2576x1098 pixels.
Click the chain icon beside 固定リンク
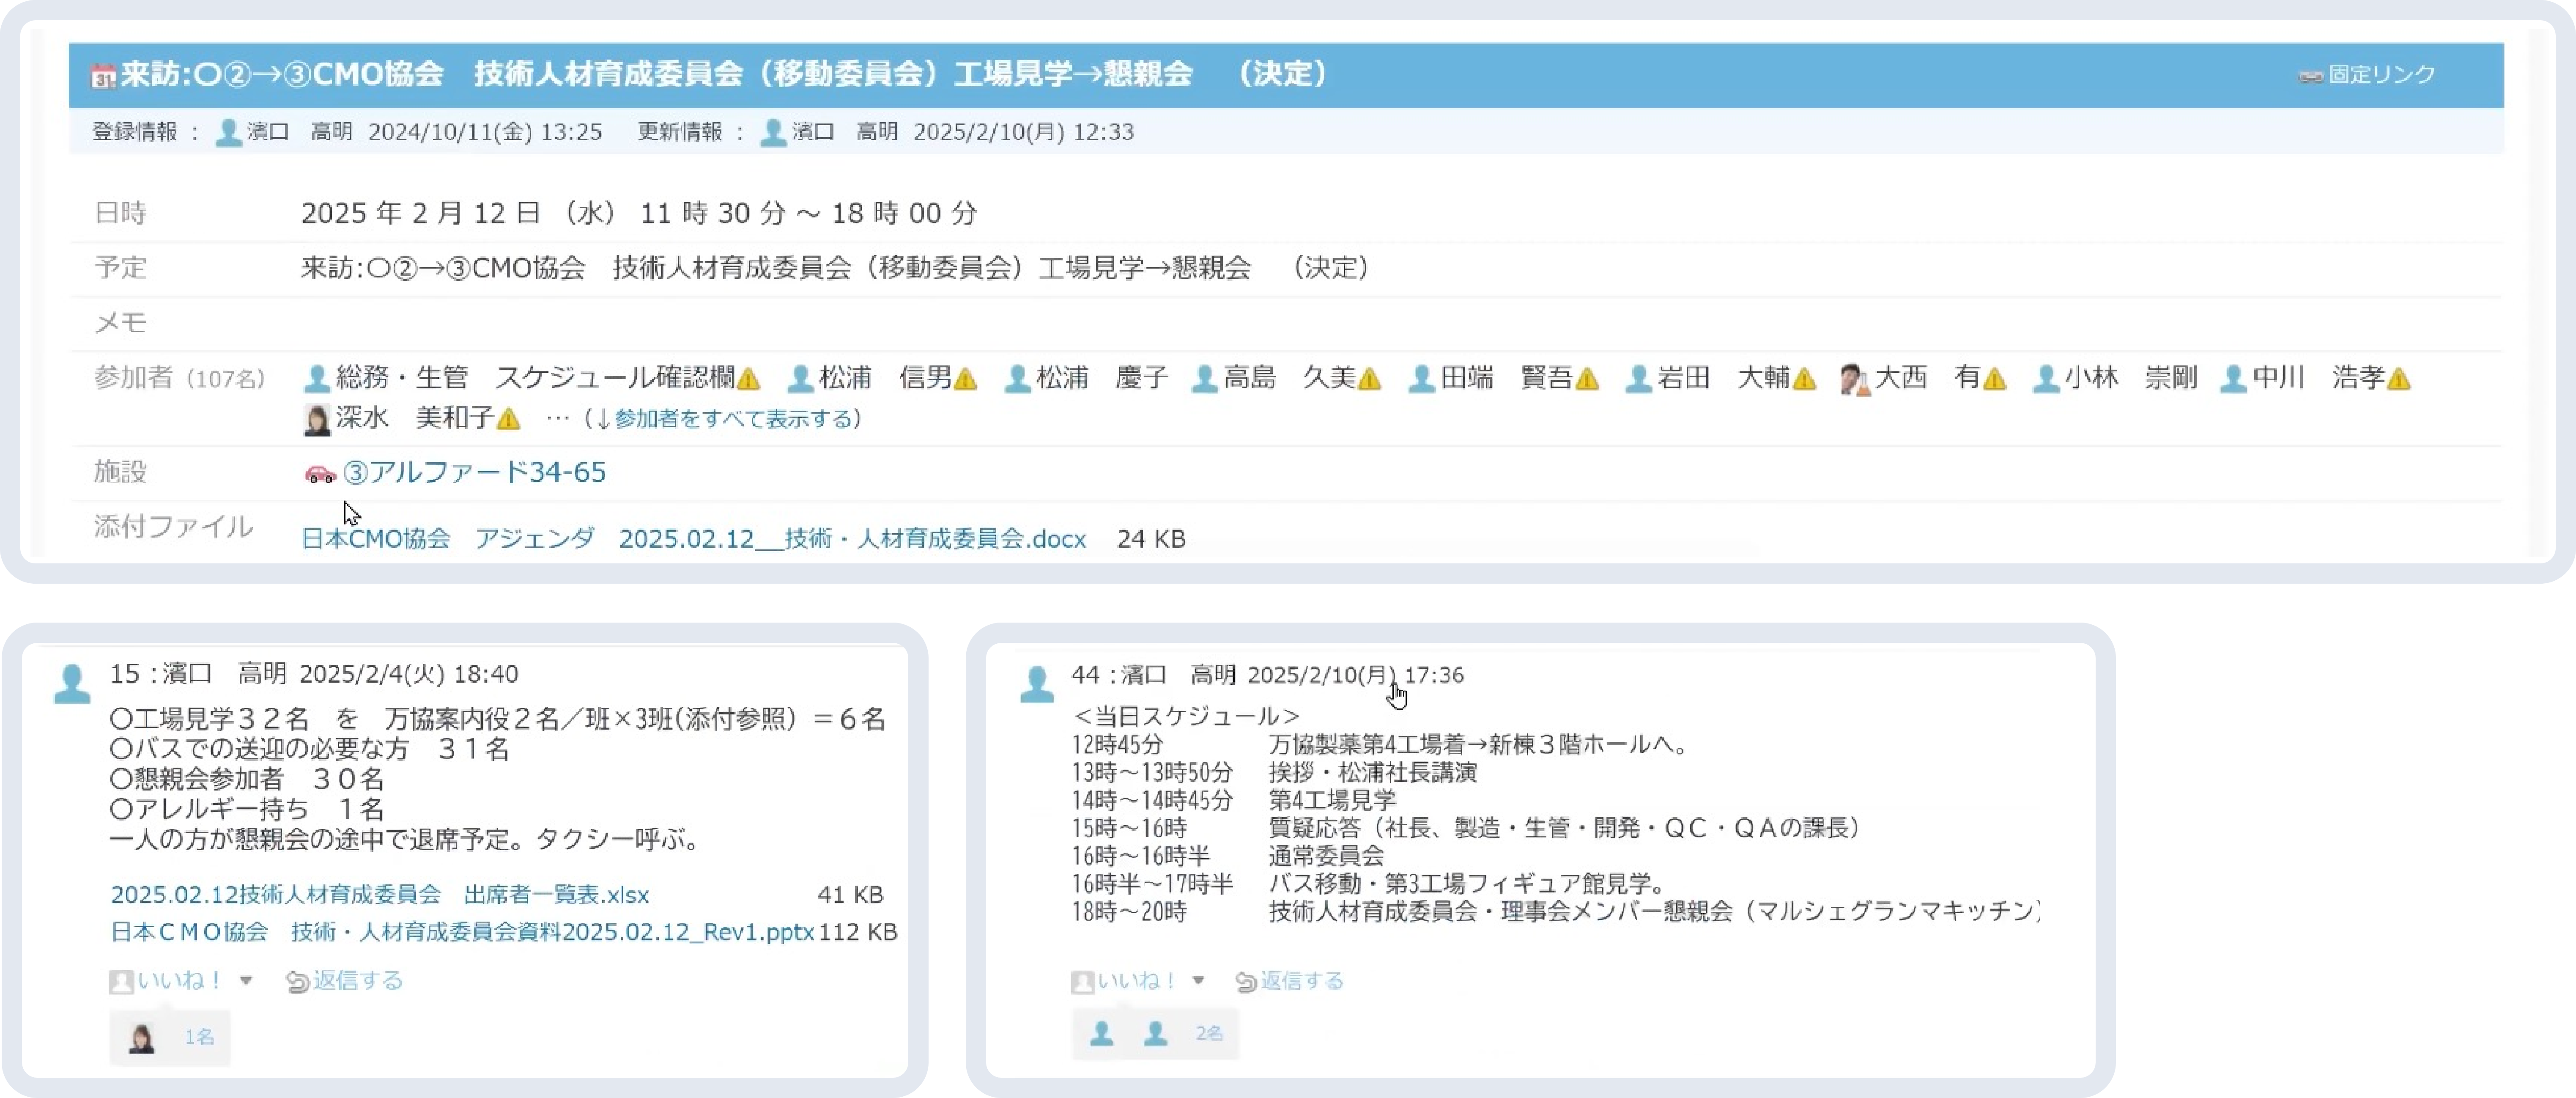2310,76
